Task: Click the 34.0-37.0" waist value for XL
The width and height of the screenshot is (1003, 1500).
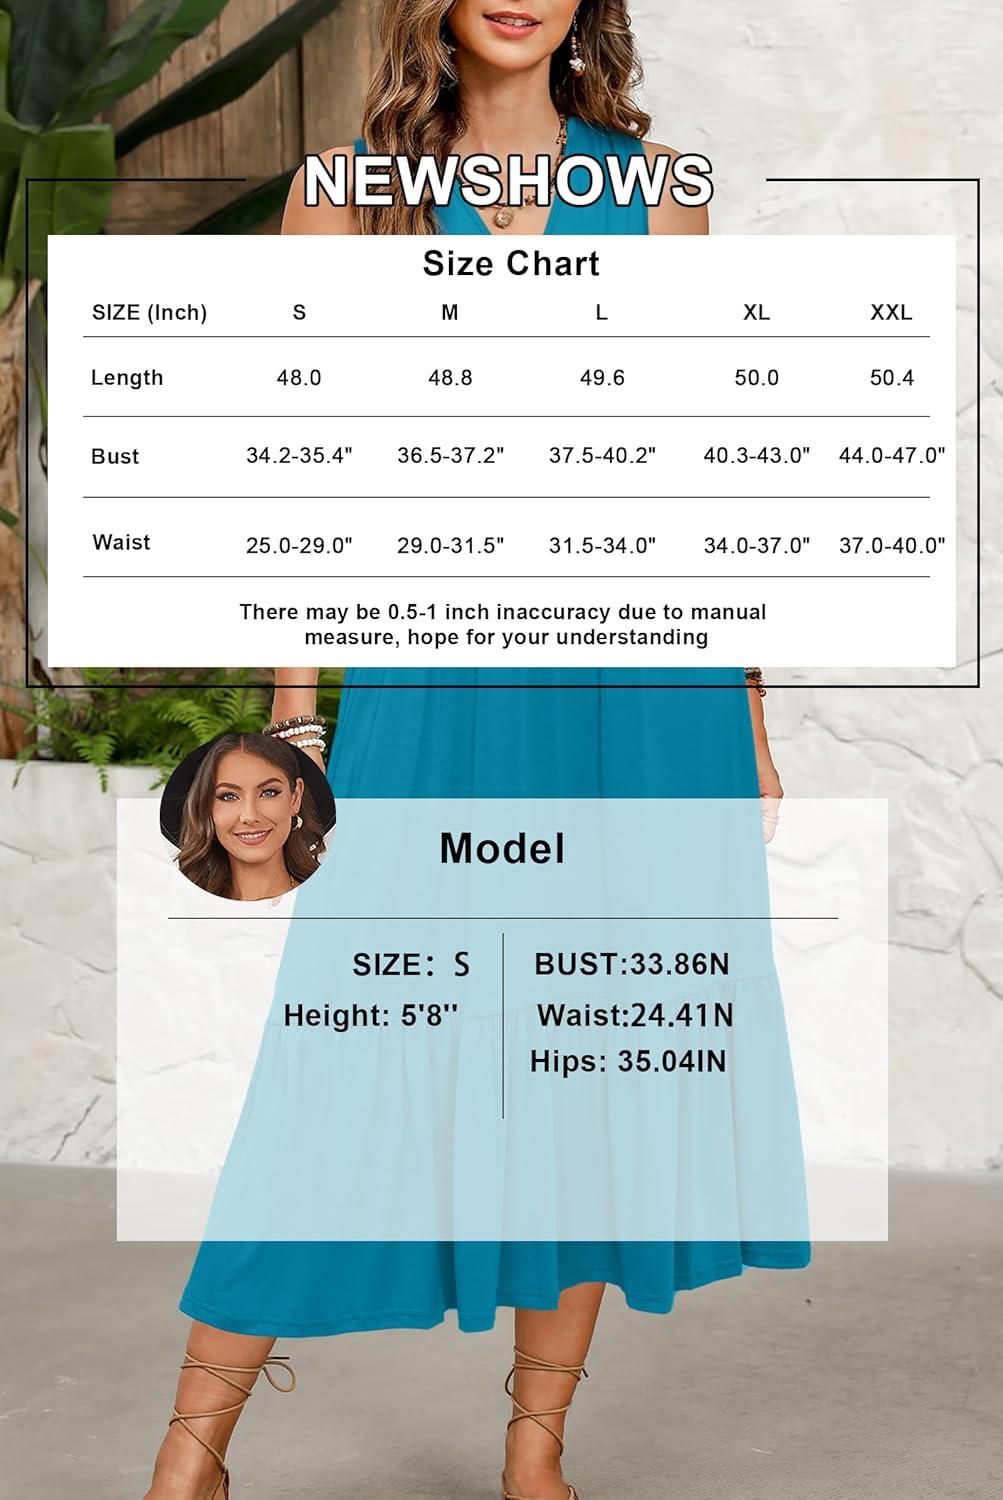Action: click(756, 546)
